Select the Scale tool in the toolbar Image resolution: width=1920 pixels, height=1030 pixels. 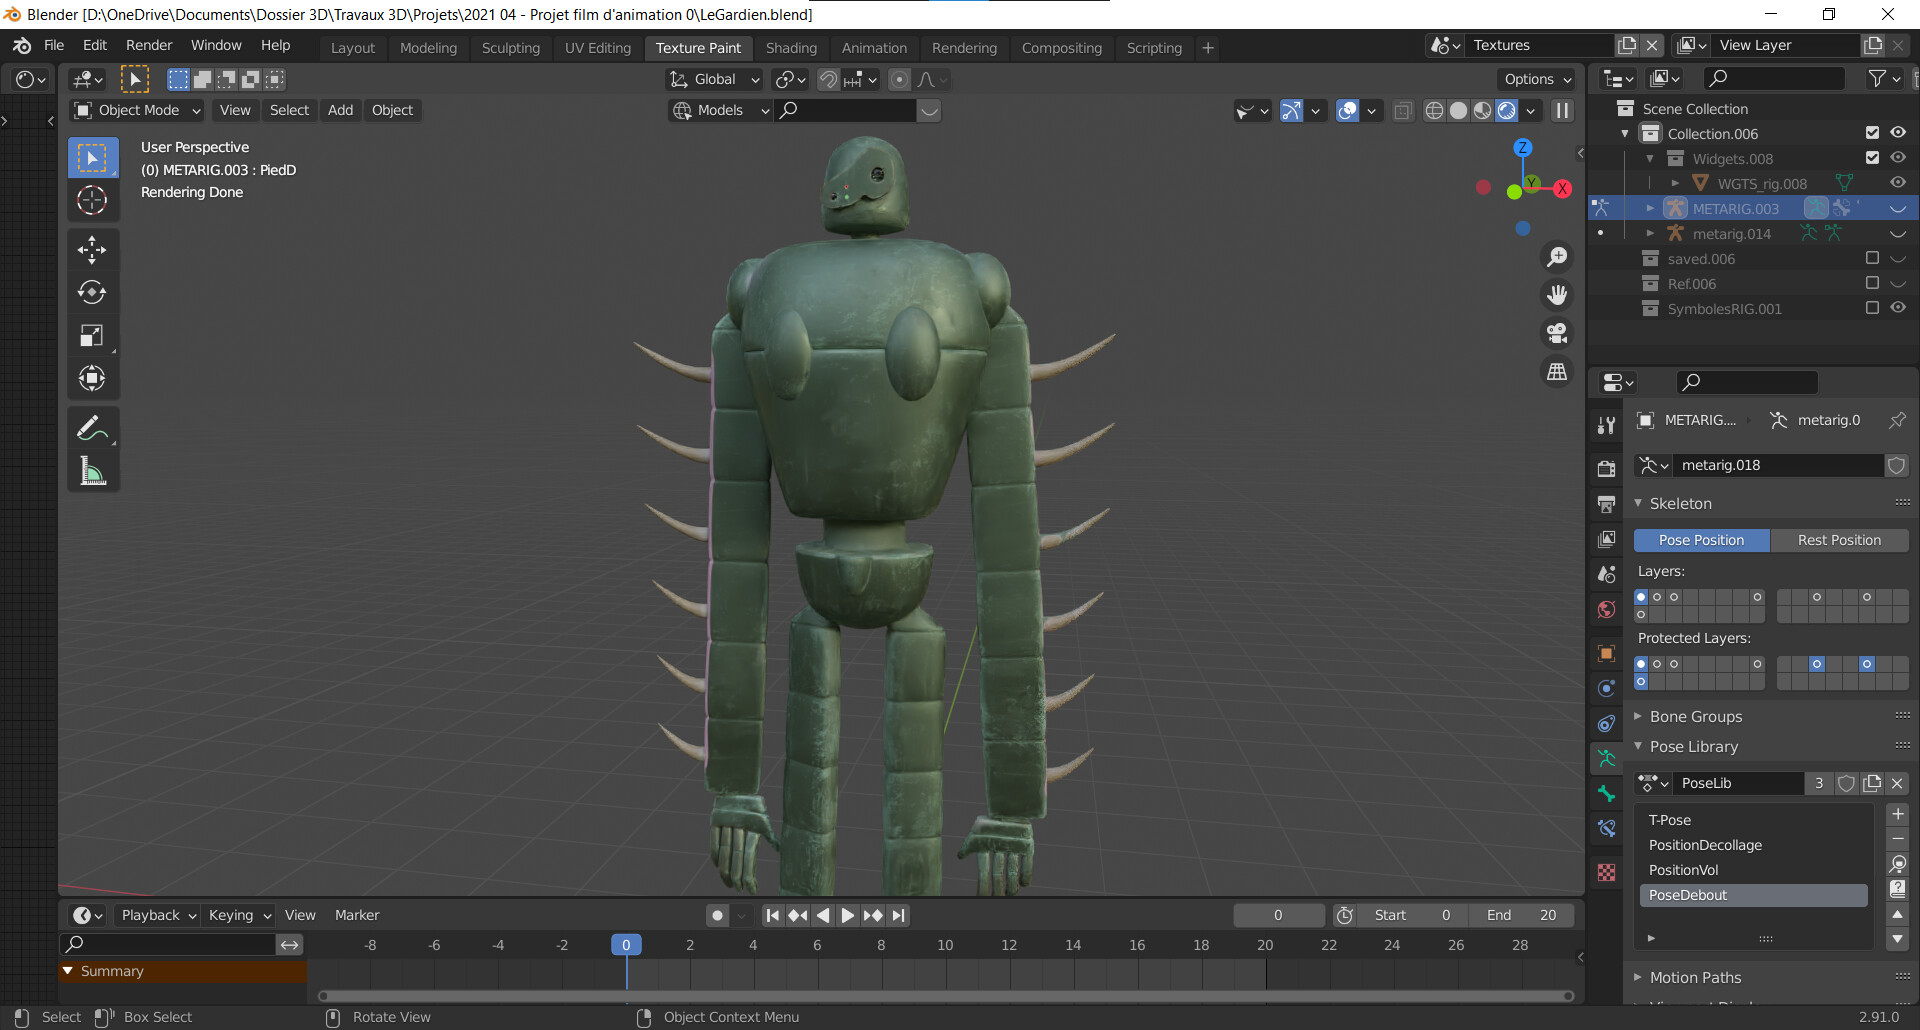coord(93,335)
